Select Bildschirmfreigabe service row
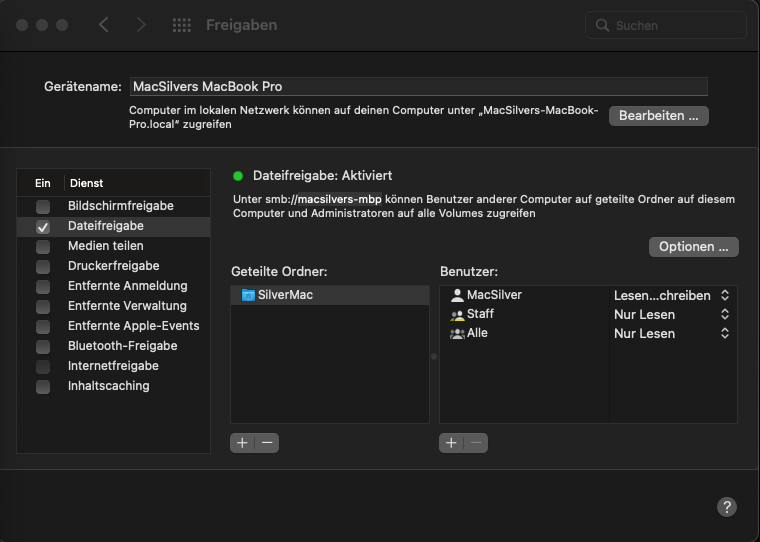Screen dimensions: 760x542 tap(114, 206)
